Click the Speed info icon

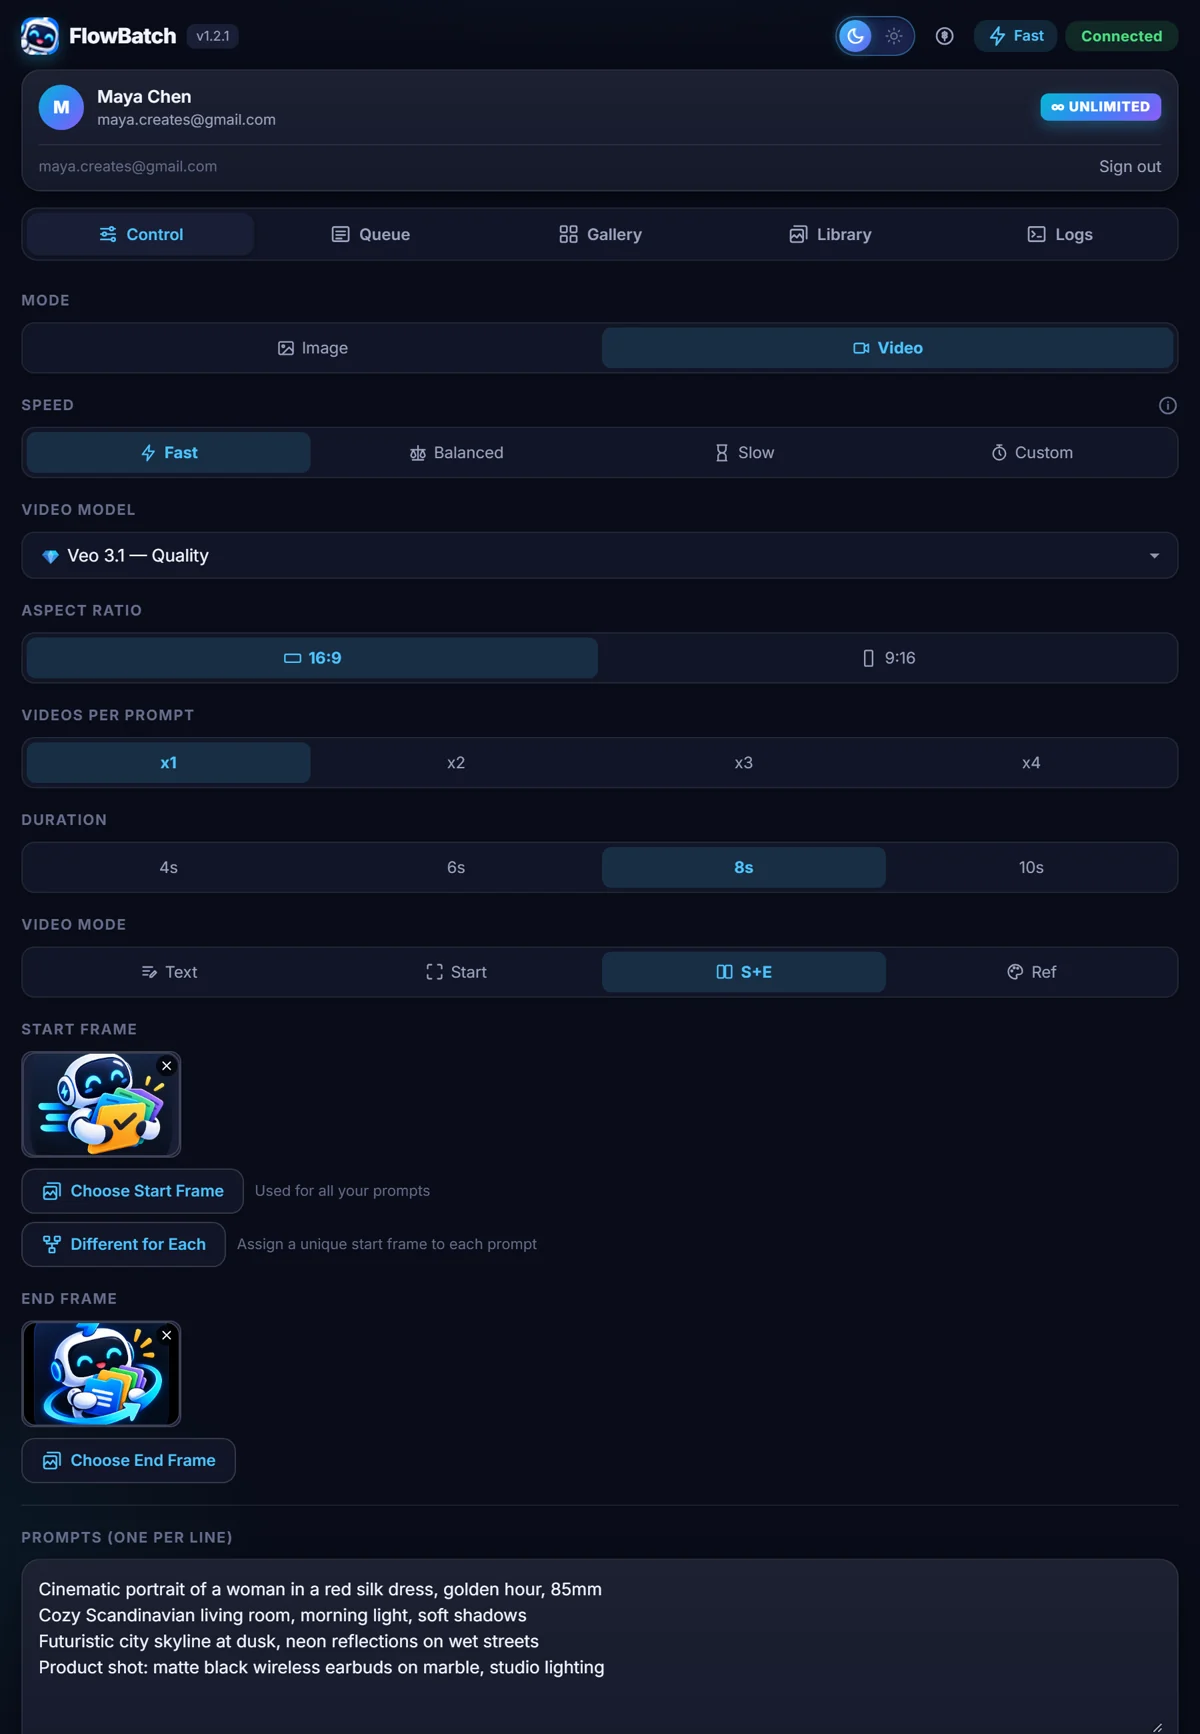[x=1167, y=405]
